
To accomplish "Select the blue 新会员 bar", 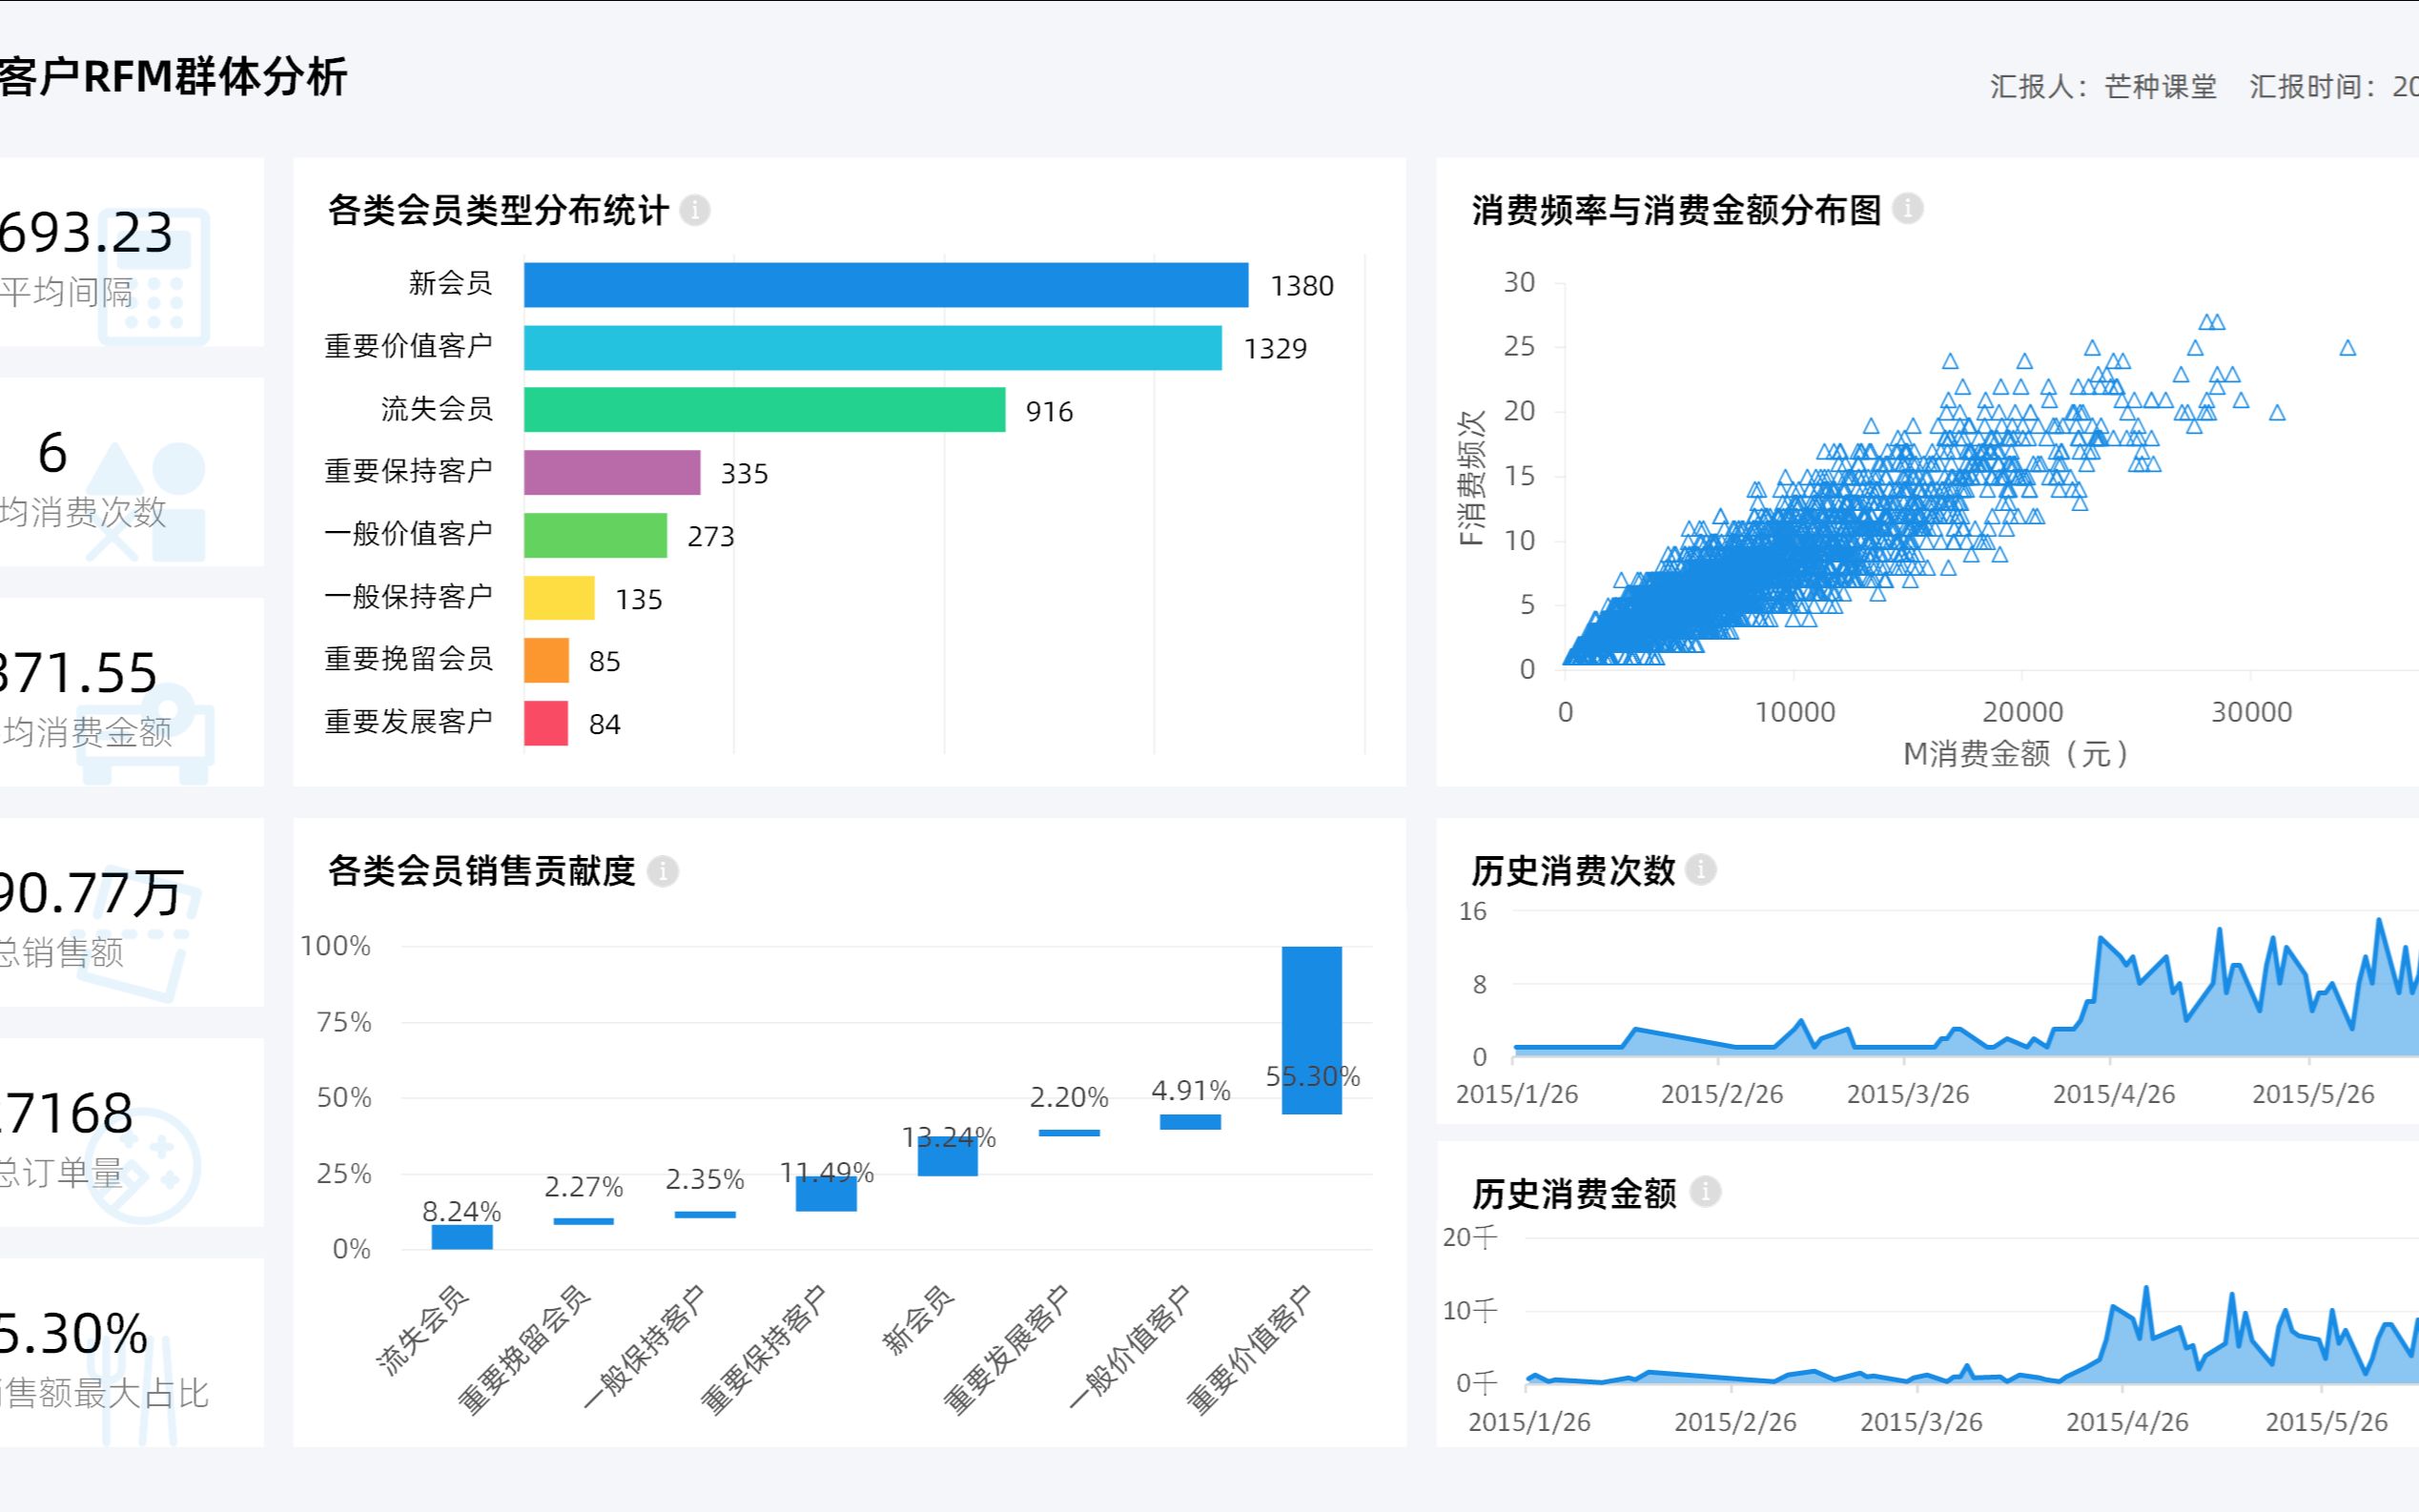I will point(885,285).
